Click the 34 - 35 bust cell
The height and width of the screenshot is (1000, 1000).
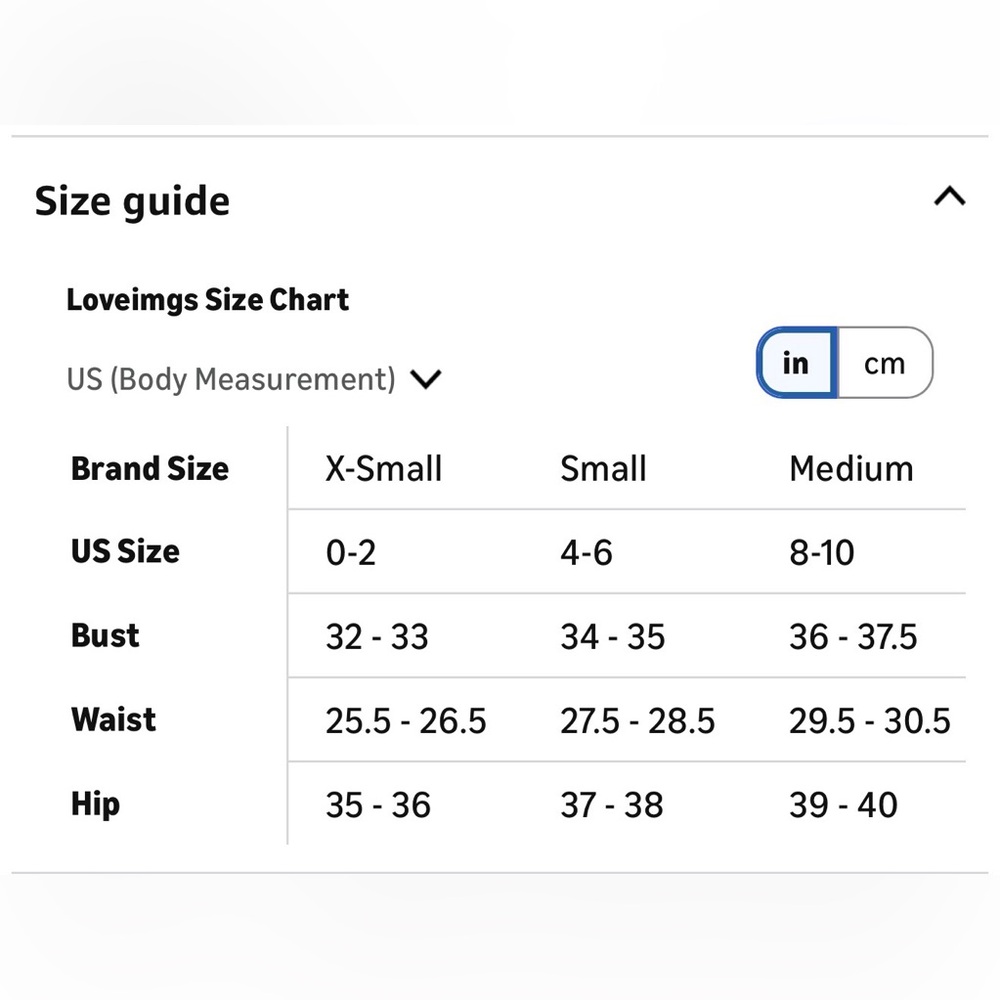[x=612, y=637]
